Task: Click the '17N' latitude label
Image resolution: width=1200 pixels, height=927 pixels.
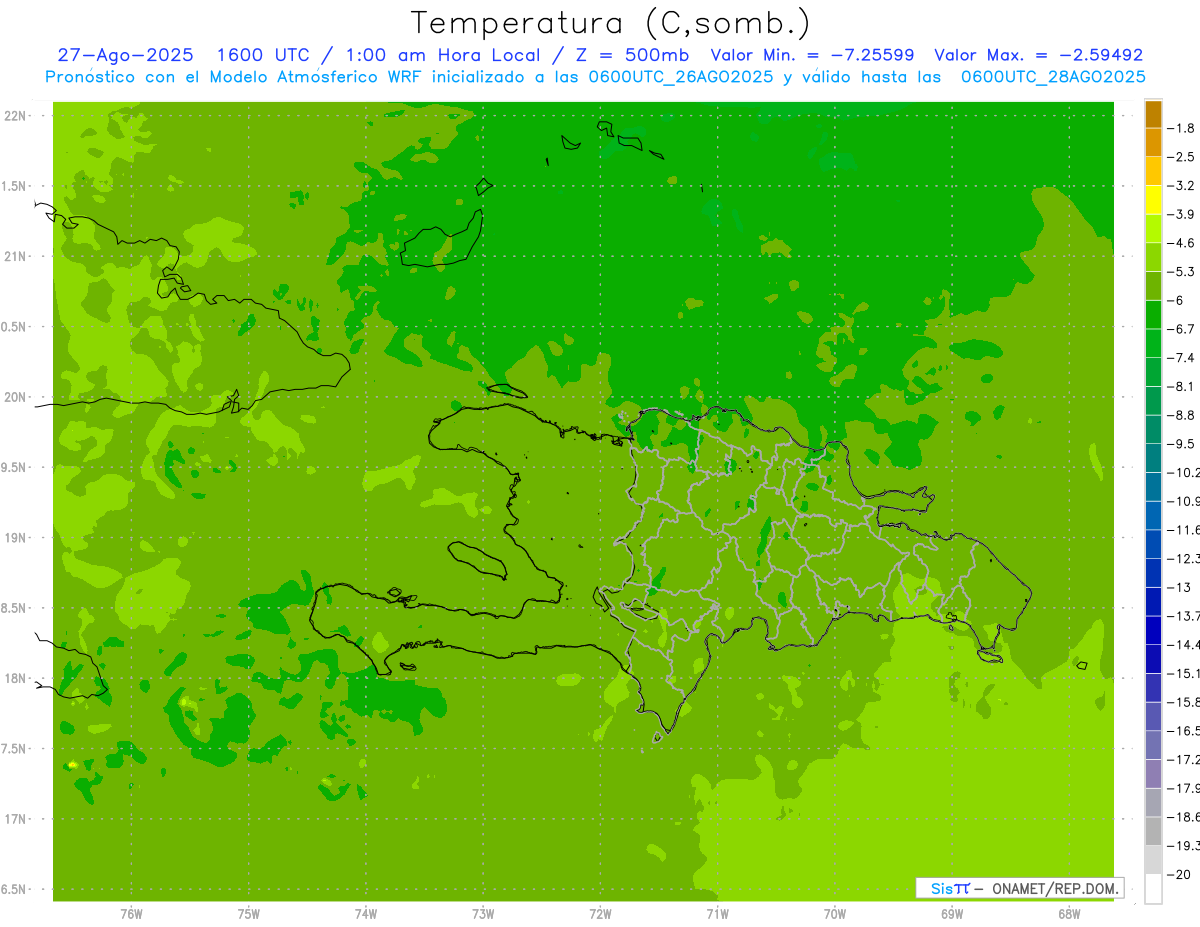Action: [16, 819]
